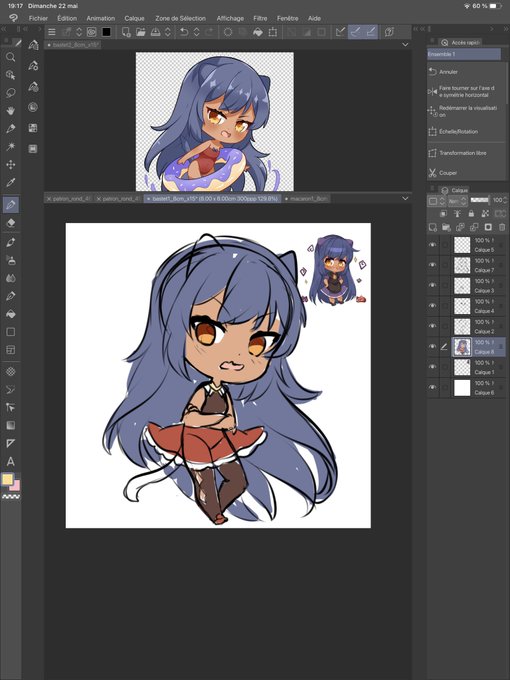The height and width of the screenshot is (680, 510).
Task: Open the Édition menu
Action: click(x=67, y=18)
